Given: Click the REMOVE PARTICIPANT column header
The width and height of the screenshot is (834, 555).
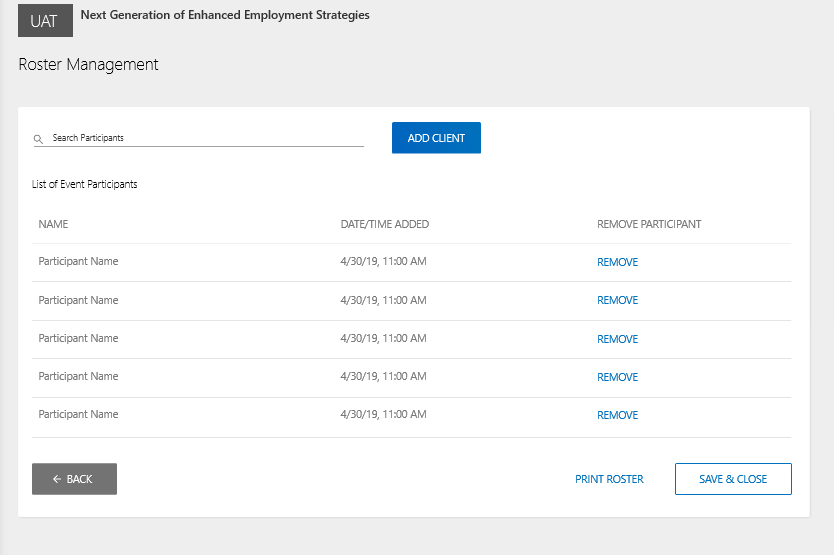Looking at the screenshot, I should click(x=649, y=224).
